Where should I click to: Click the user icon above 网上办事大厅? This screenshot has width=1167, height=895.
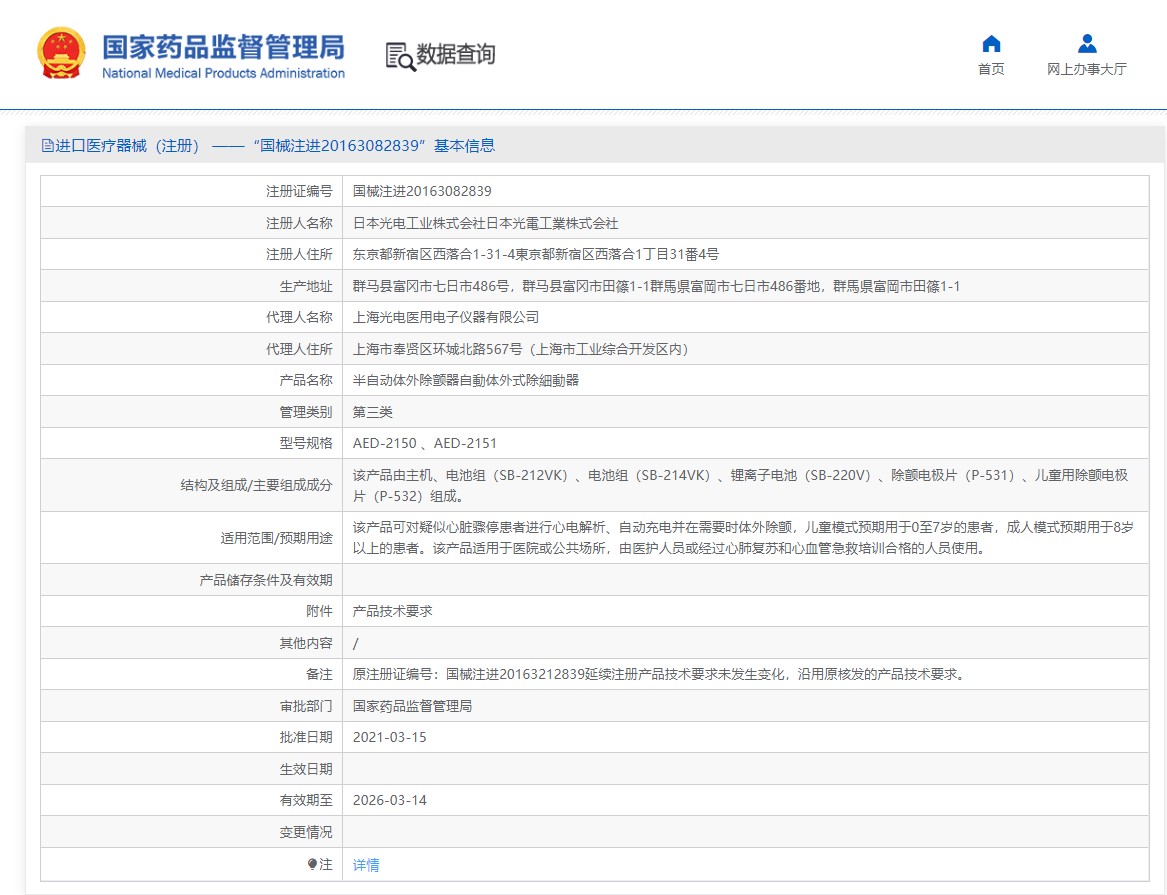[1087, 44]
